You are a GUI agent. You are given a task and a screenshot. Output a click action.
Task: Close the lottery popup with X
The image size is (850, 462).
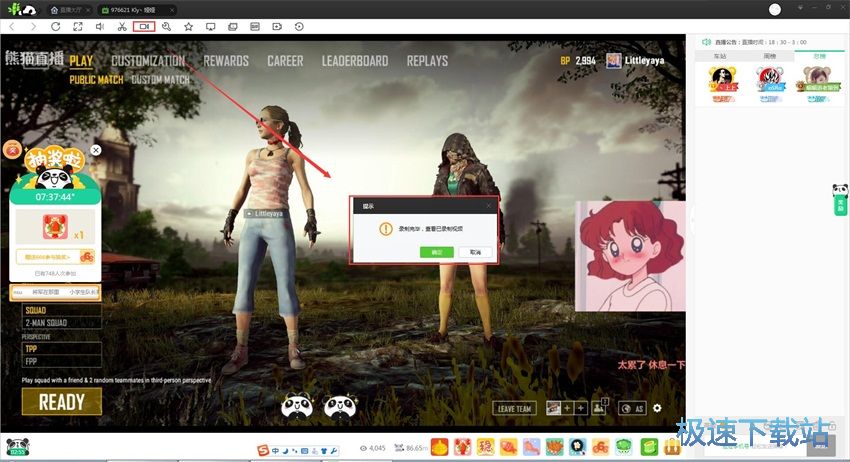tap(96, 150)
